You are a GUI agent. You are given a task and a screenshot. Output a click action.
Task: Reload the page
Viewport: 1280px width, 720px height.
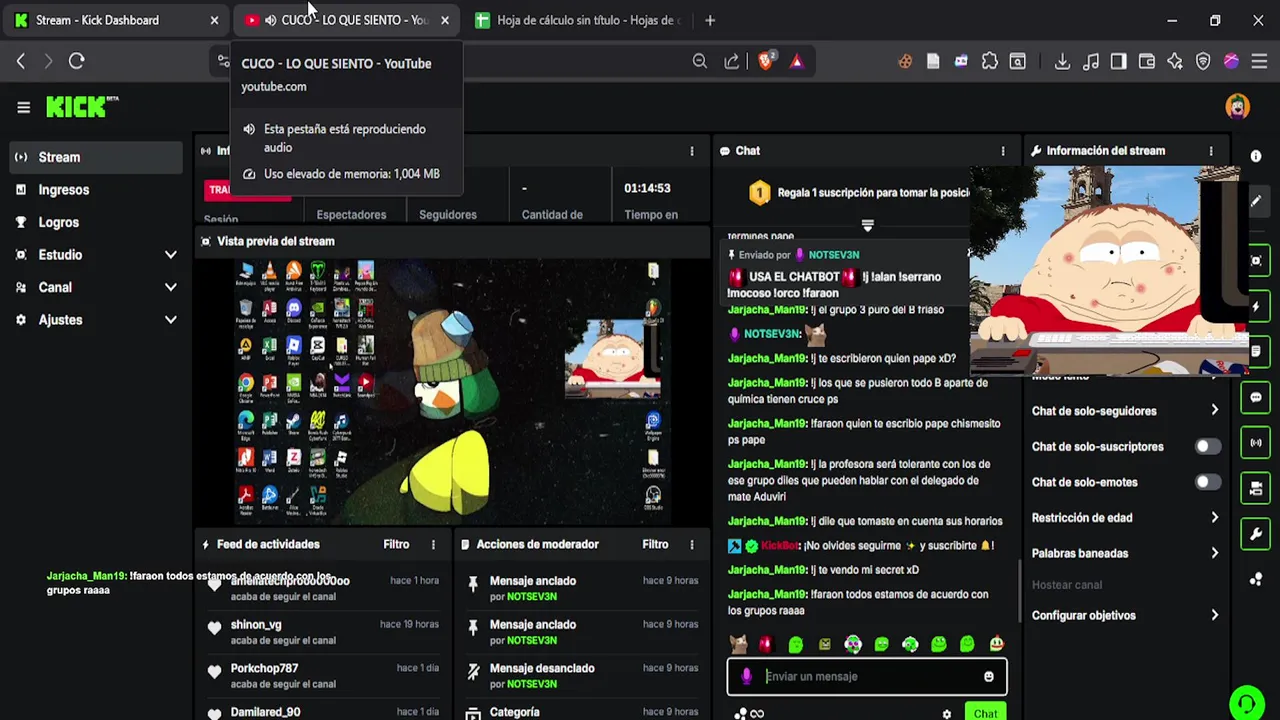pos(76,61)
